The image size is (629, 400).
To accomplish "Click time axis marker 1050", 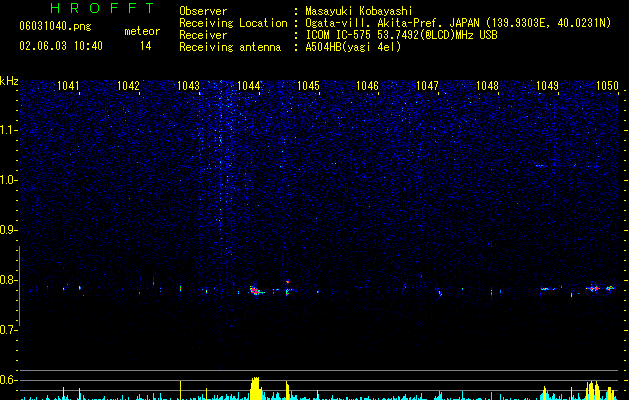I will coord(607,85).
